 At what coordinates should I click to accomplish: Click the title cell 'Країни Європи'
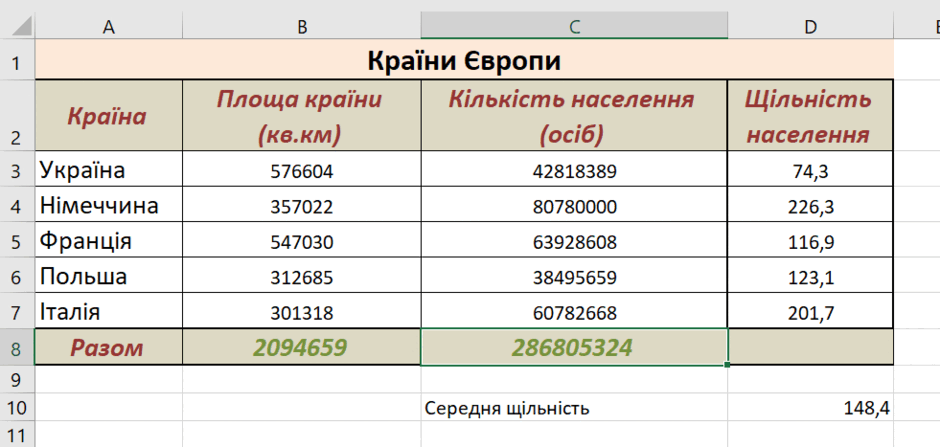[x=464, y=60]
